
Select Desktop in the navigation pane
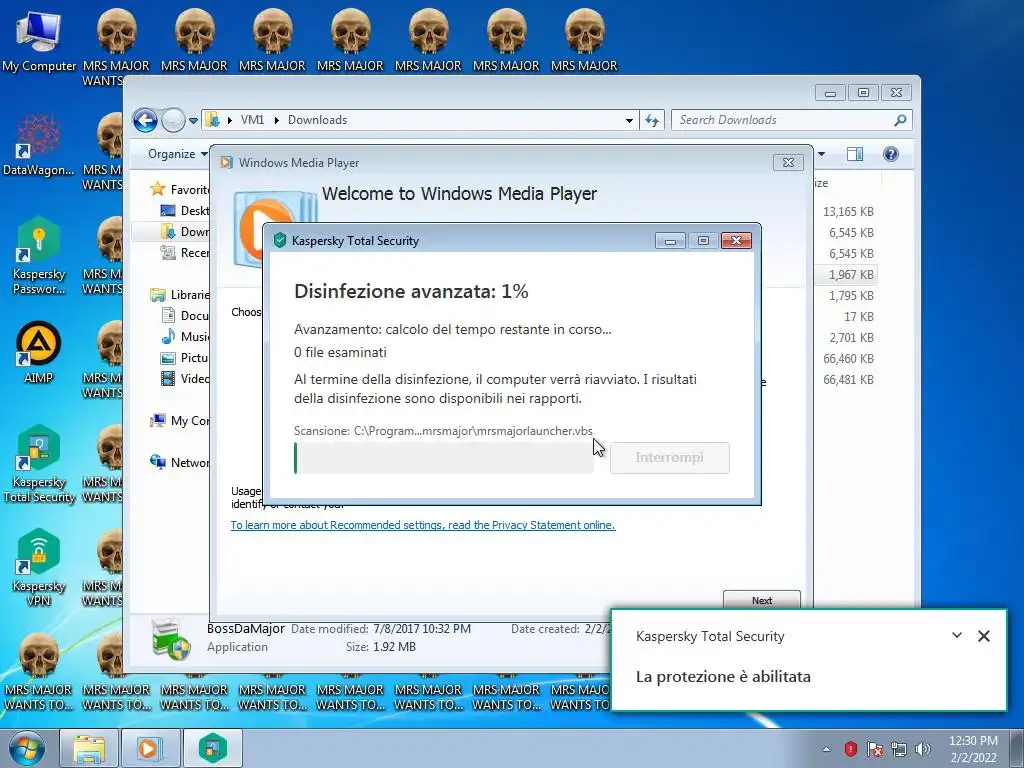(x=185, y=211)
